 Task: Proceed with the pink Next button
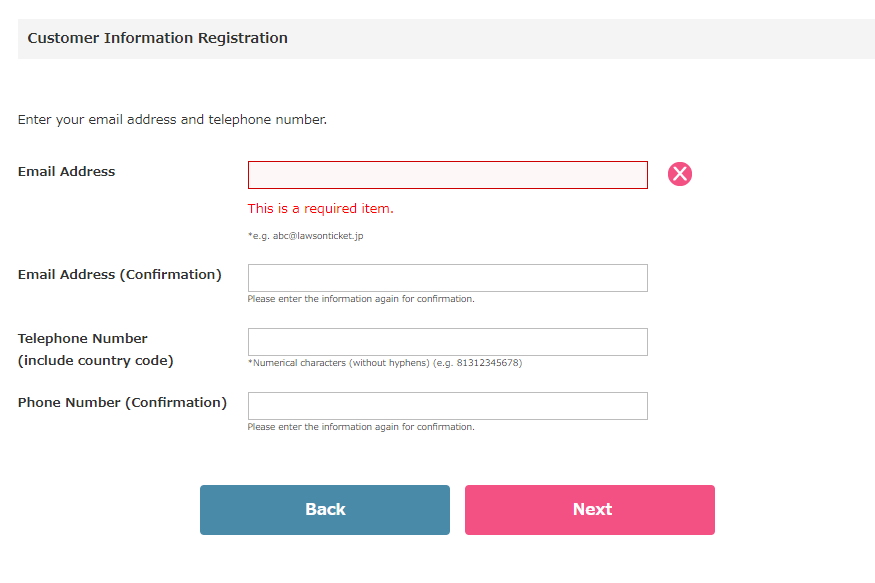click(x=590, y=510)
